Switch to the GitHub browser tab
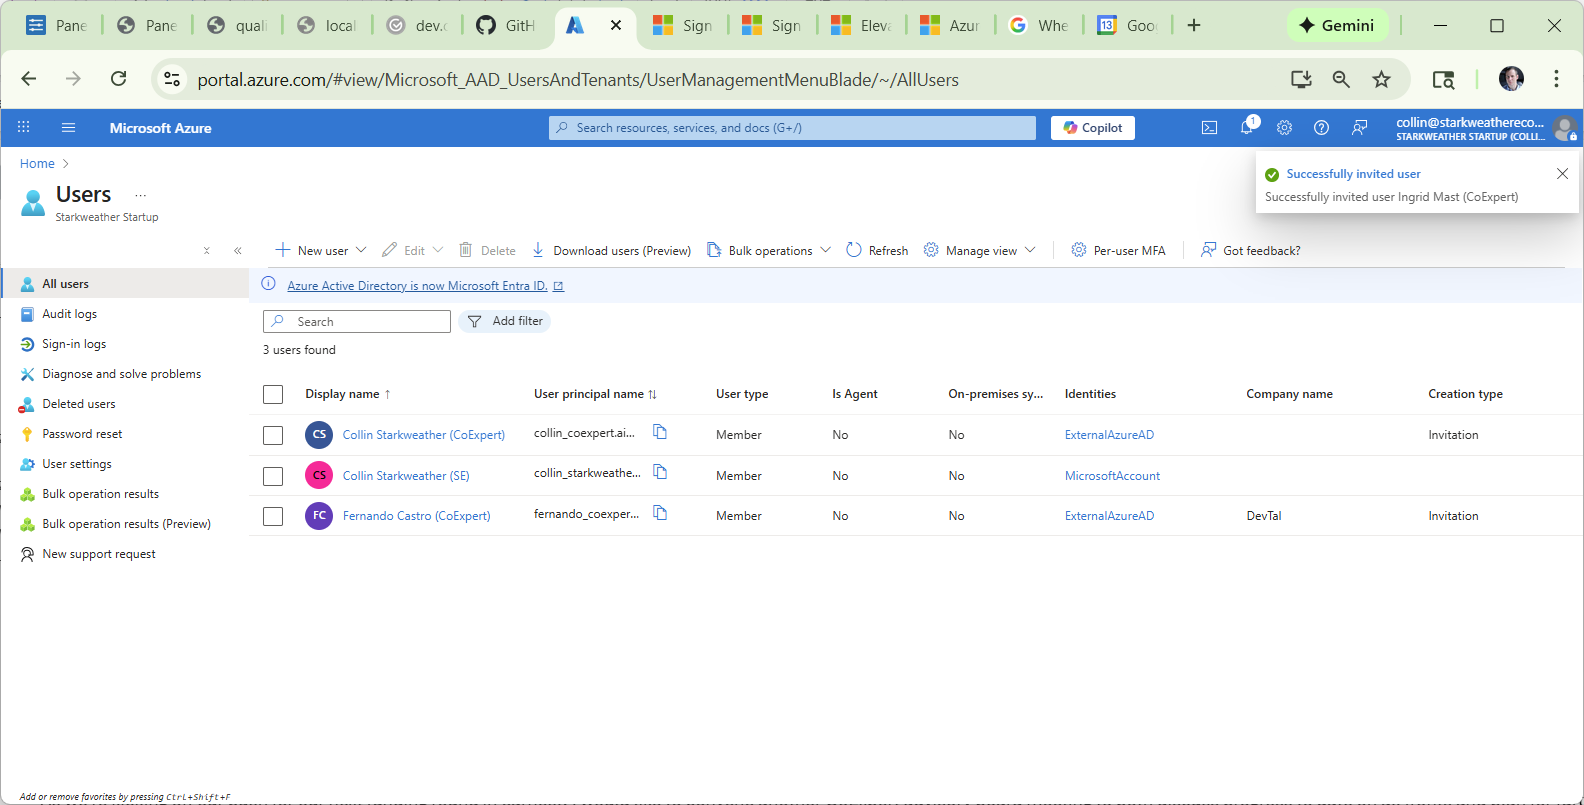 tap(507, 25)
